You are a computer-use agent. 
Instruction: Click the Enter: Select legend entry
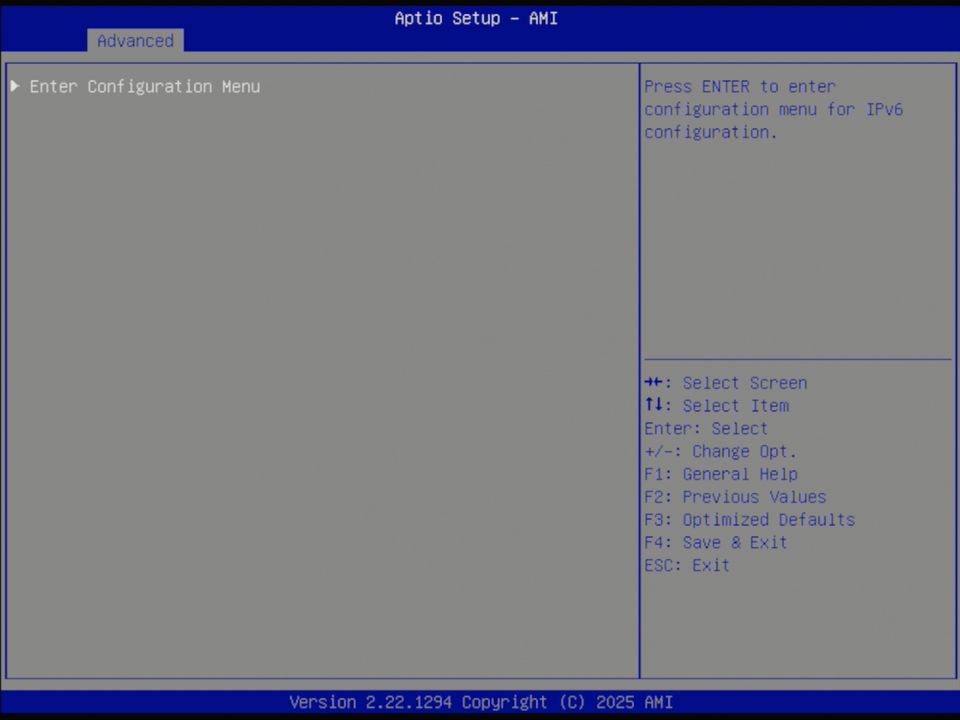705,428
